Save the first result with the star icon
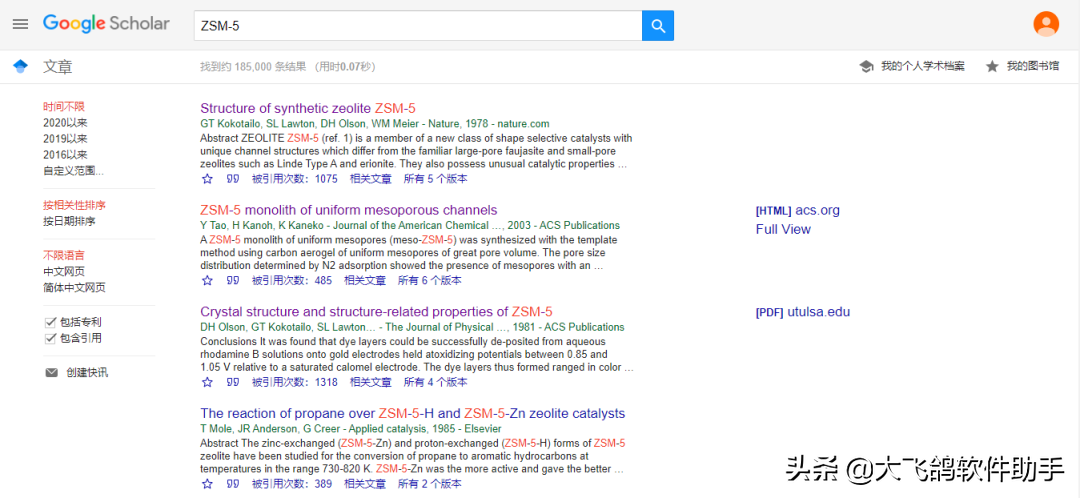 click(x=207, y=179)
